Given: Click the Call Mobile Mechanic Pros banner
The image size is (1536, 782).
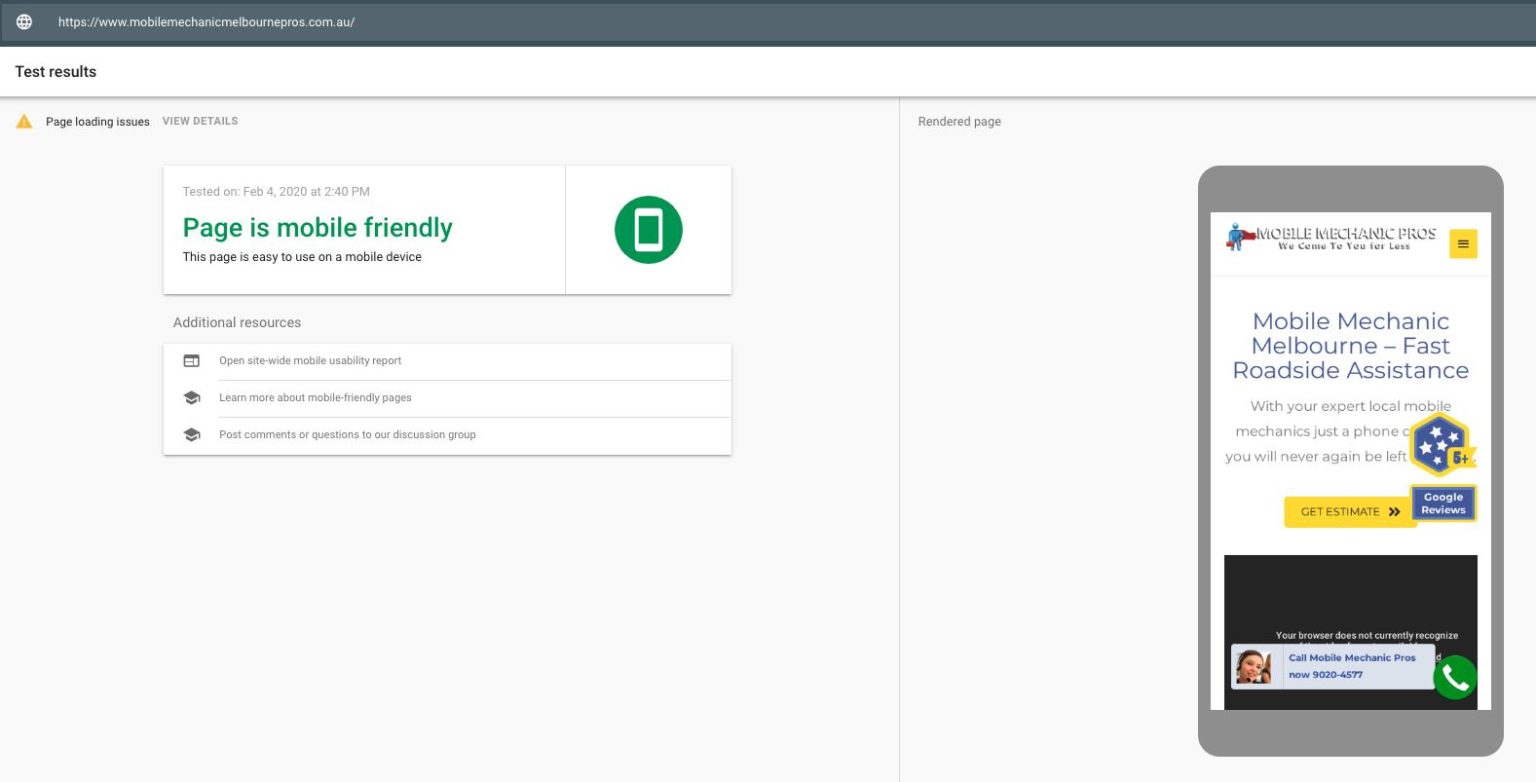Looking at the screenshot, I should pos(1352,666).
